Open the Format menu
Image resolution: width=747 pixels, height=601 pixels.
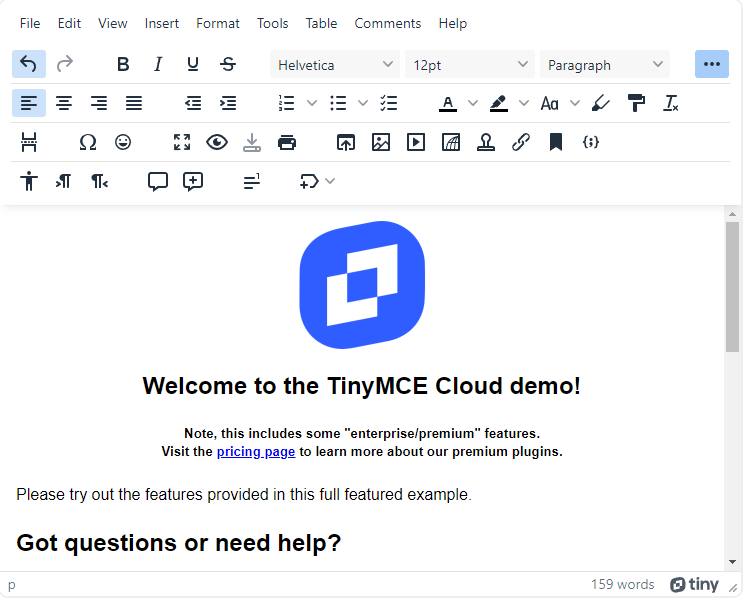click(x=218, y=23)
